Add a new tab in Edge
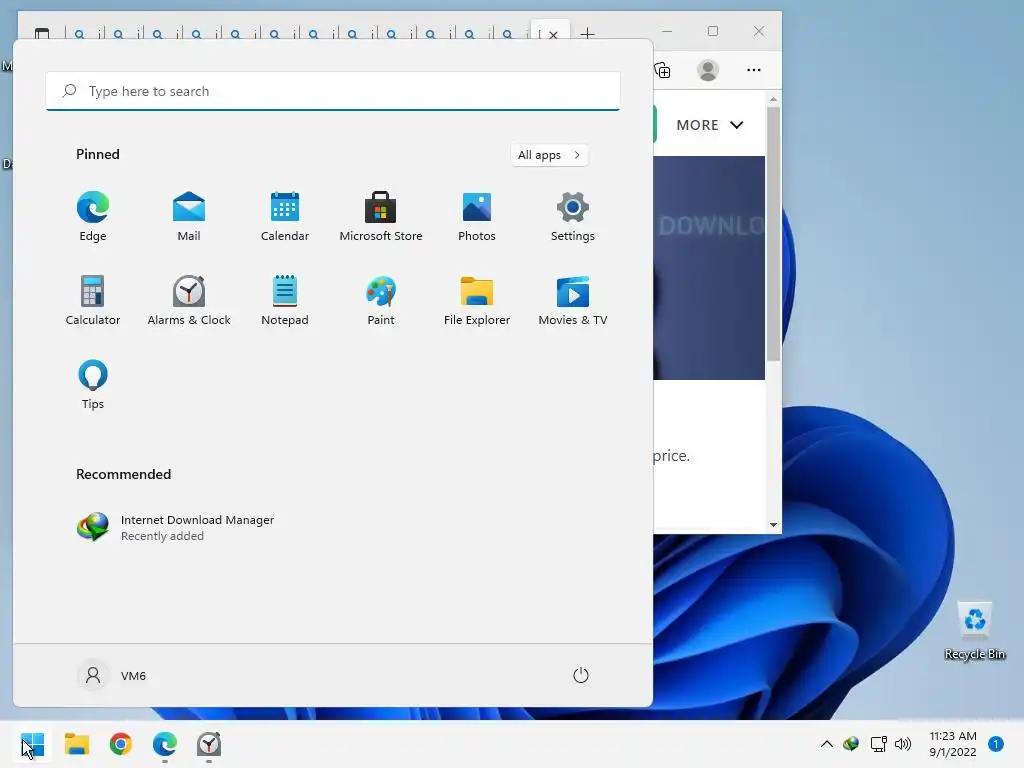The image size is (1024, 768). coord(588,33)
